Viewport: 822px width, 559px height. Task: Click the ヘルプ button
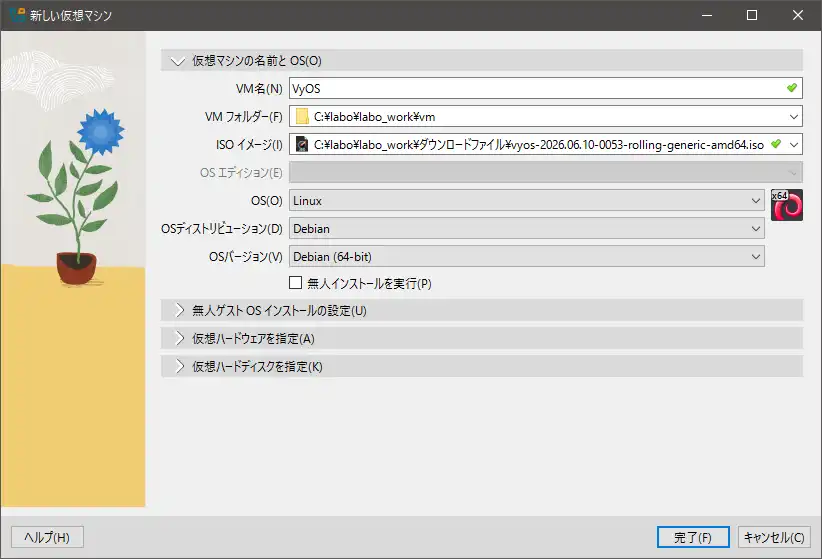point(47,537)
